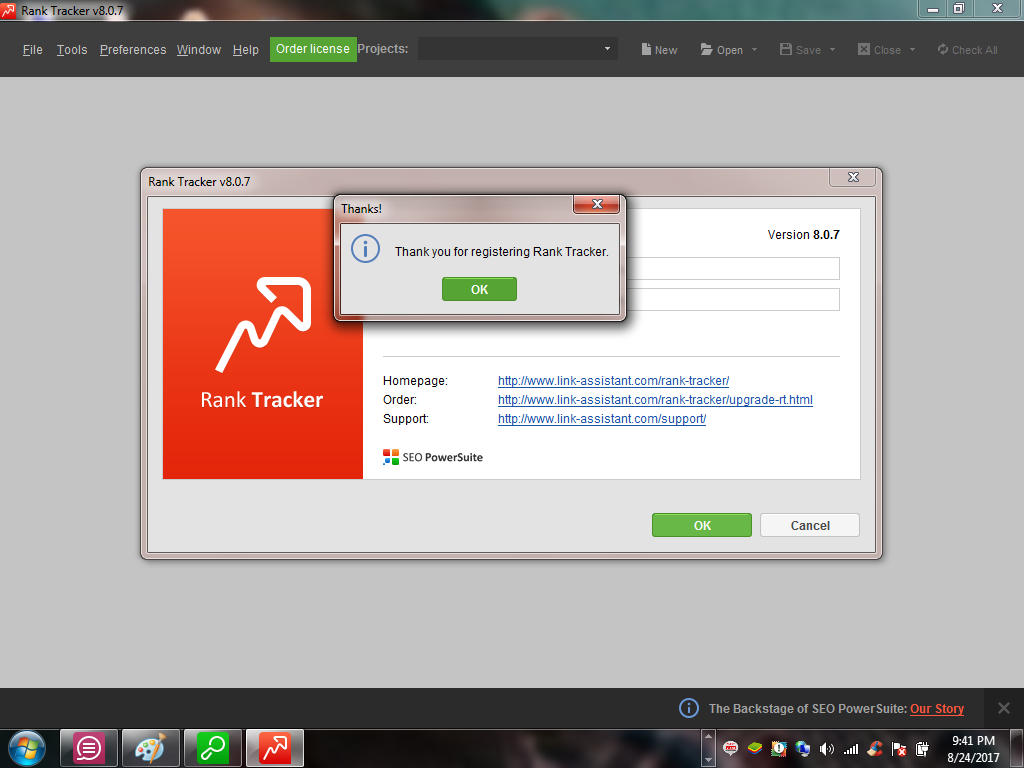1024x768 pixels.
Task: Close the Thanks dialog with X
Action: tap(596, 204)
